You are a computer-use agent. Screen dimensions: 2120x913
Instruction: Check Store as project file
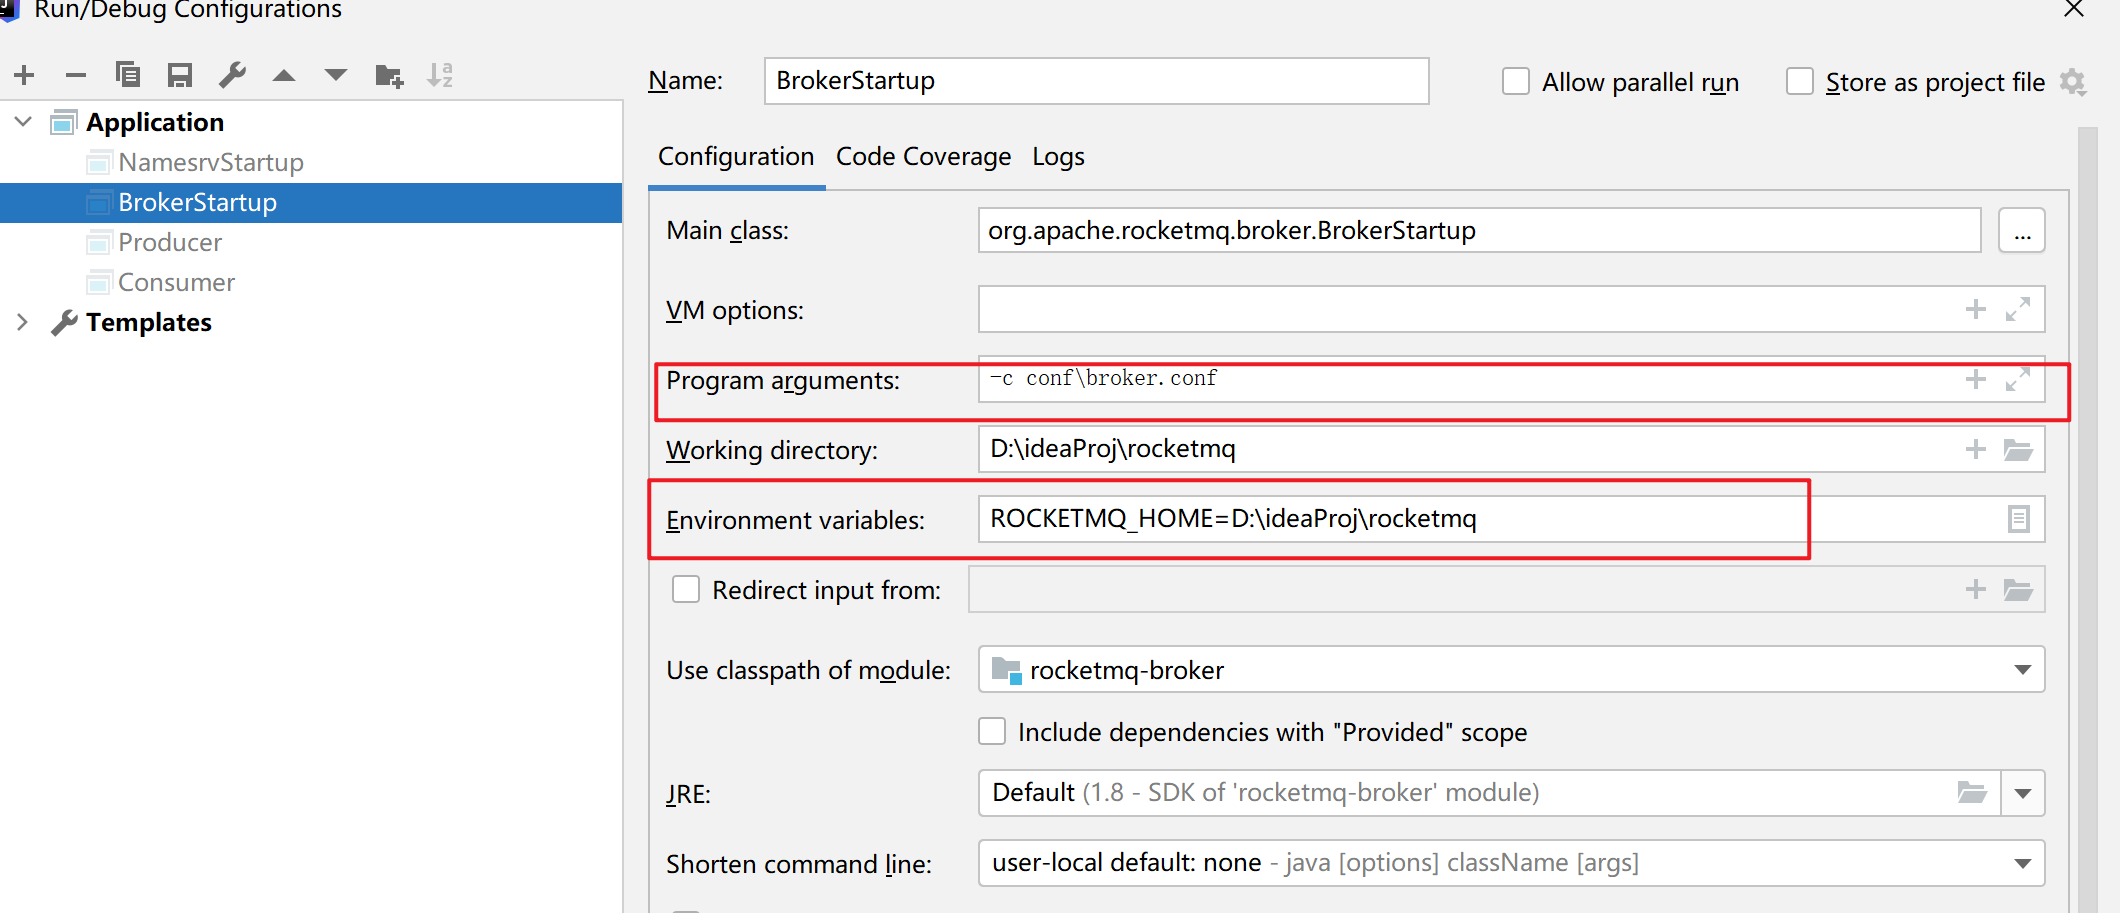[1800, 81]
